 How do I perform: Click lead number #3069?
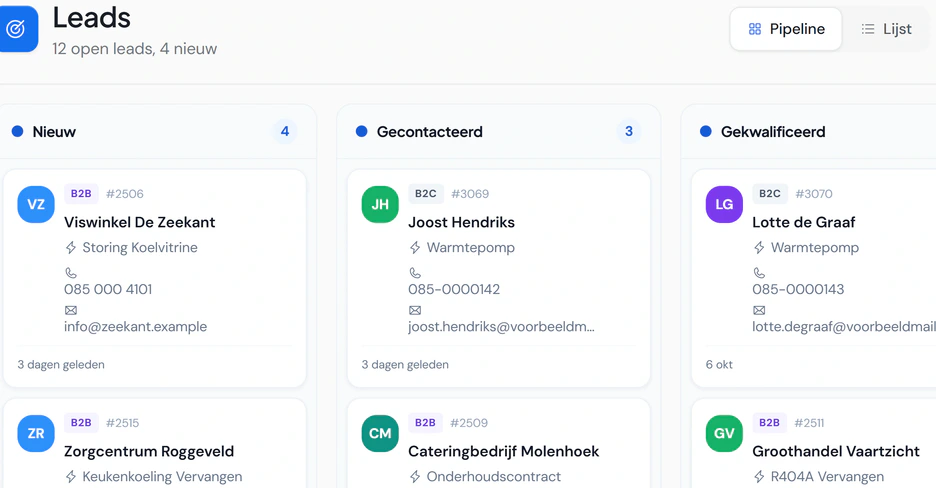470,194
